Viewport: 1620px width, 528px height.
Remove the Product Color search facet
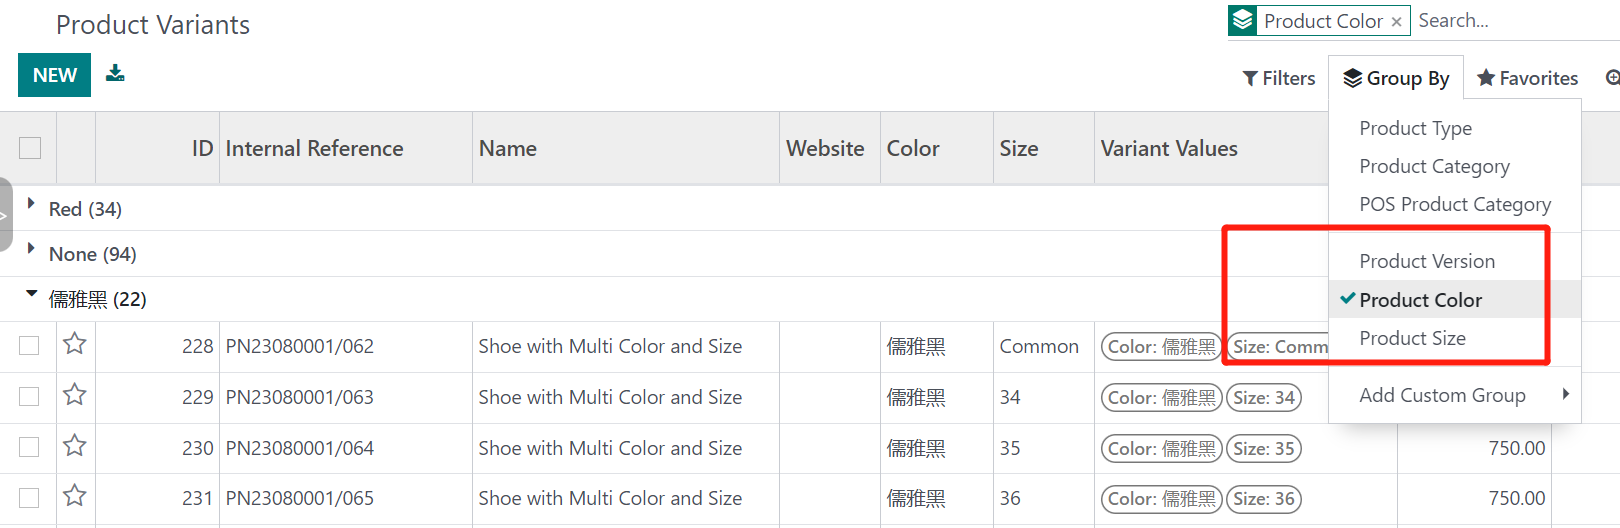(x=1396, y=22)
